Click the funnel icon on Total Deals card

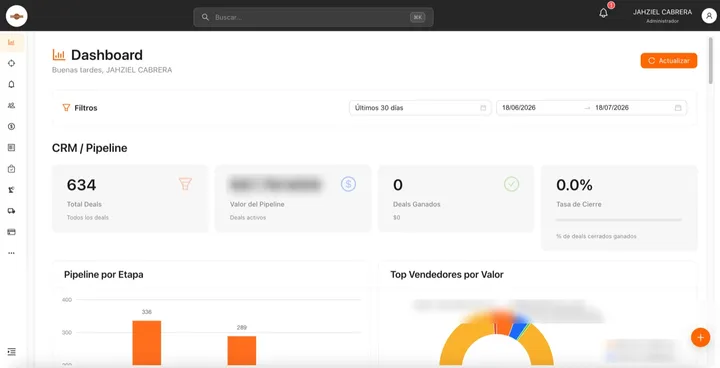point(185,184)
